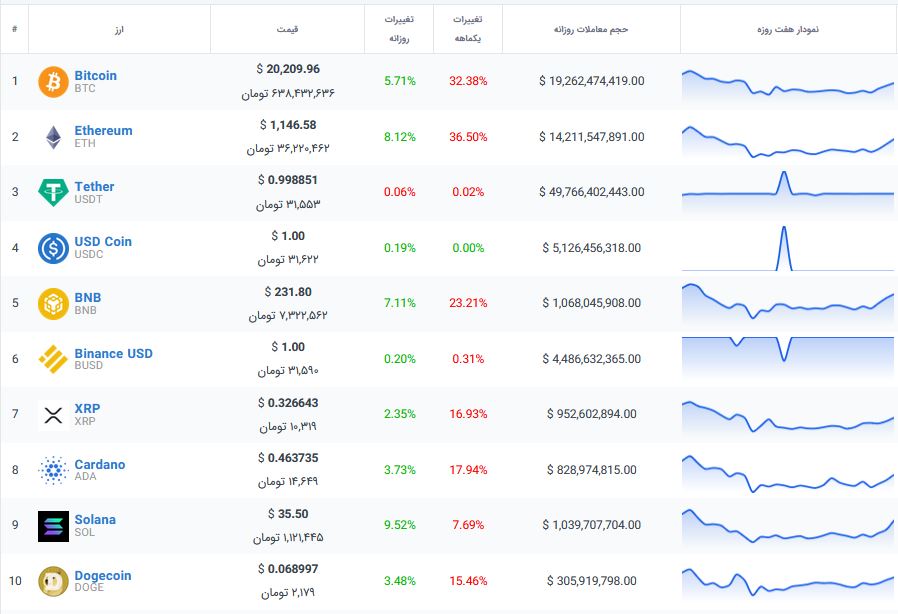
Task: Click the Solana logo icon
Action: click(53, 526)
